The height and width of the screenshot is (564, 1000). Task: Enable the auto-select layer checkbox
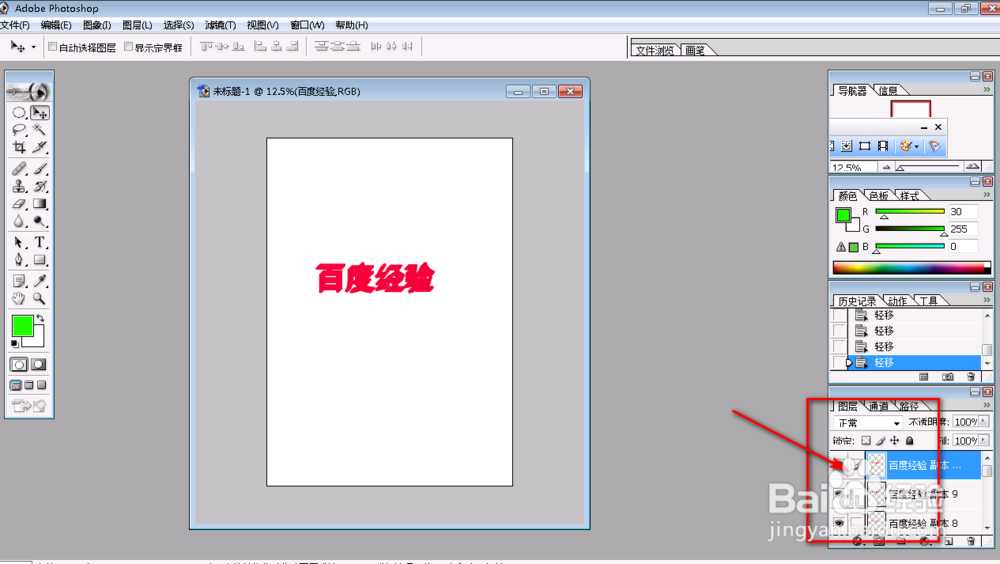coord(53,47)
